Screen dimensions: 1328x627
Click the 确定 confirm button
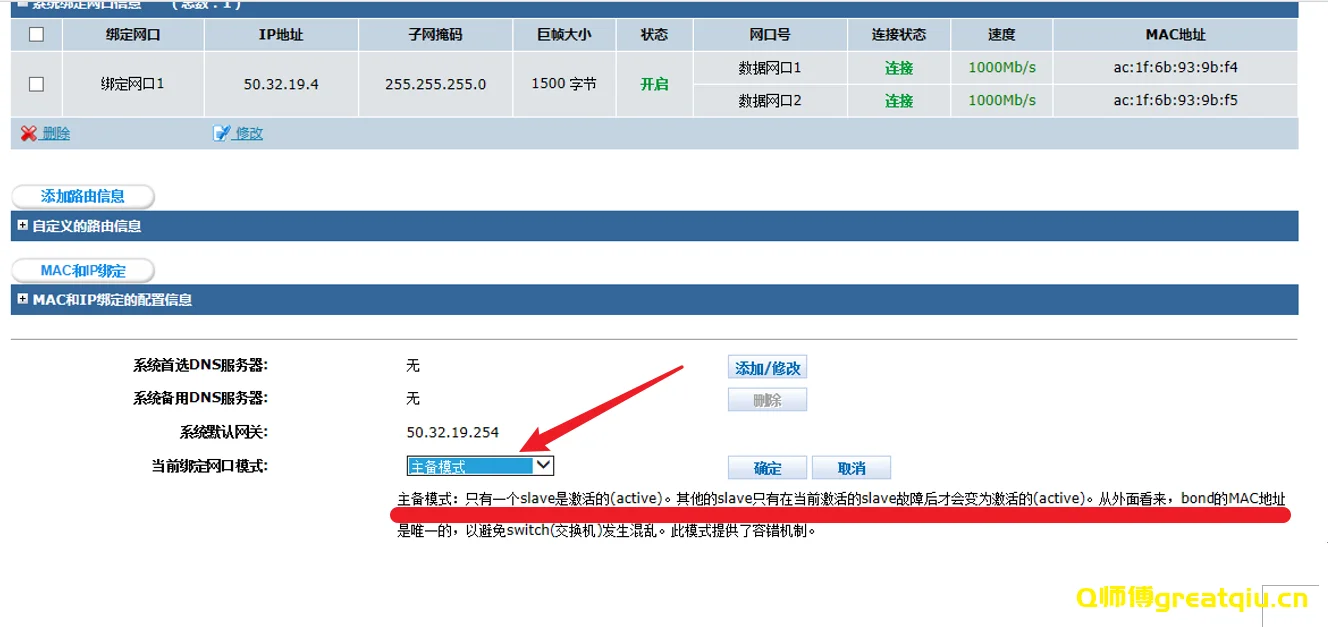point(767,466)
